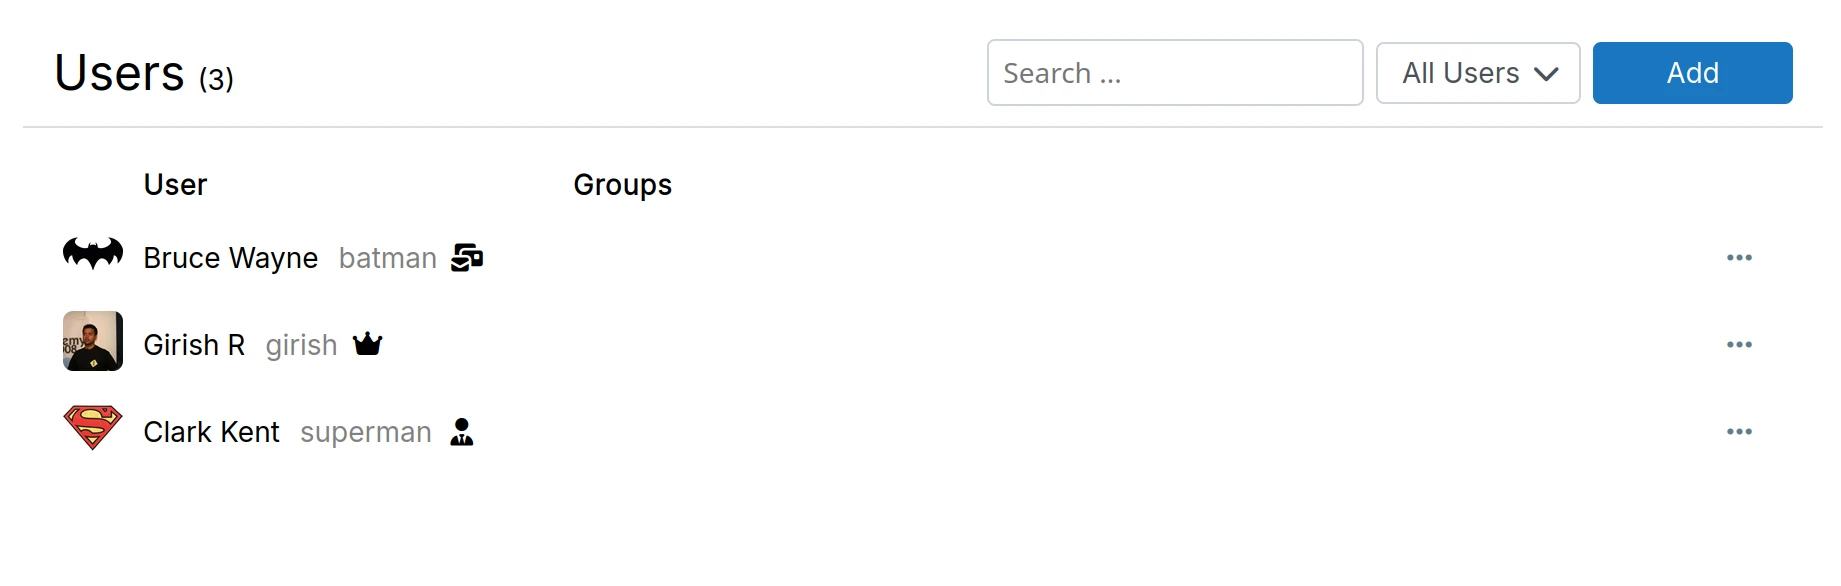Open the All Users filter dropdown
This screenshot has width=1841, height=586.
pyautogui.click(x=1478, y=72)
